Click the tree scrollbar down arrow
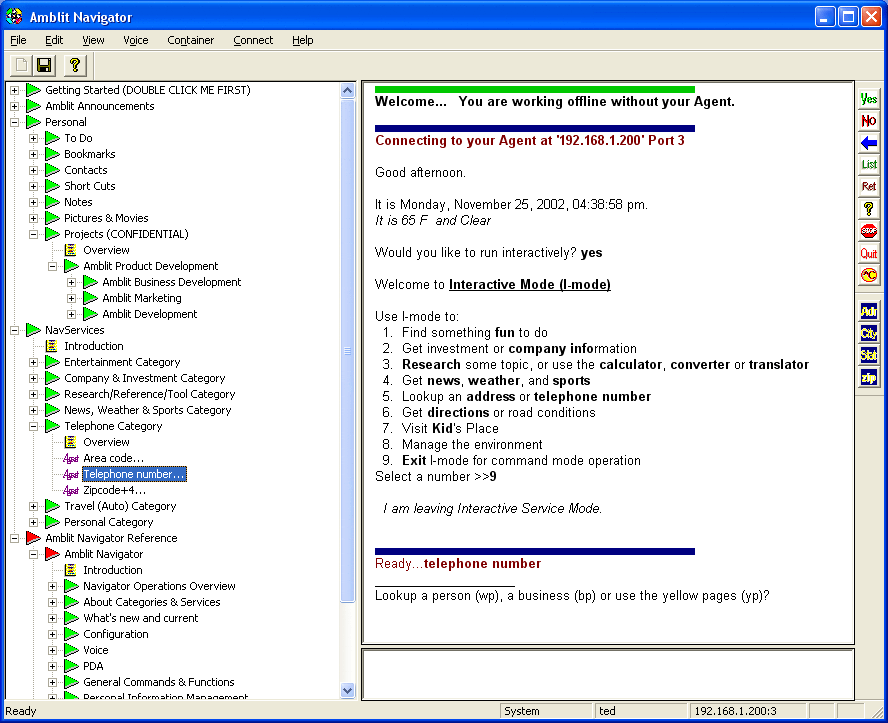The width and height of the screenshot is (888, 723). [348, 690]
